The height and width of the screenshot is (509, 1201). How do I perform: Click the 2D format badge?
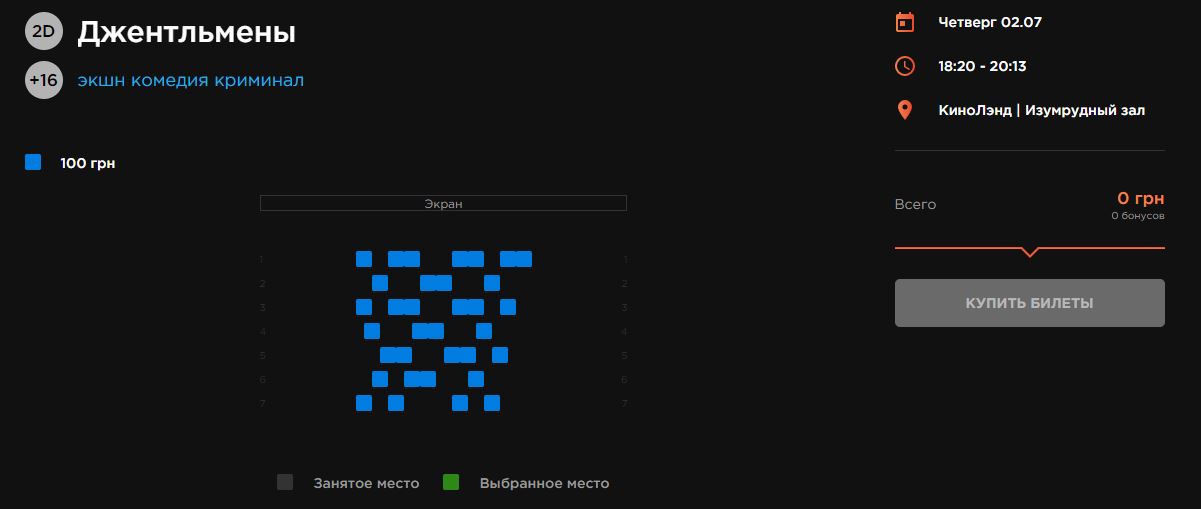(43, 32)
